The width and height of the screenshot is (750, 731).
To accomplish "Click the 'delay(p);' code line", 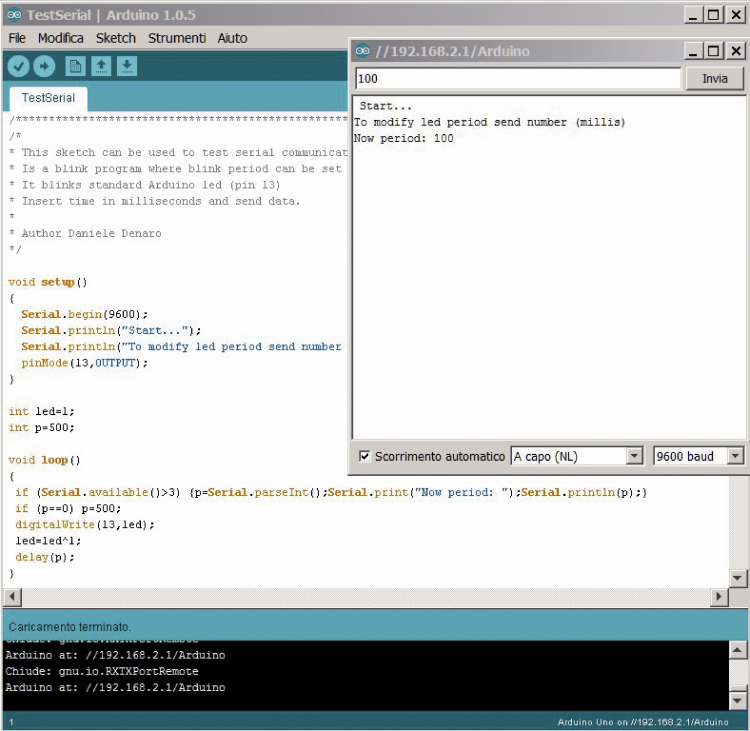I will point(45,557).
